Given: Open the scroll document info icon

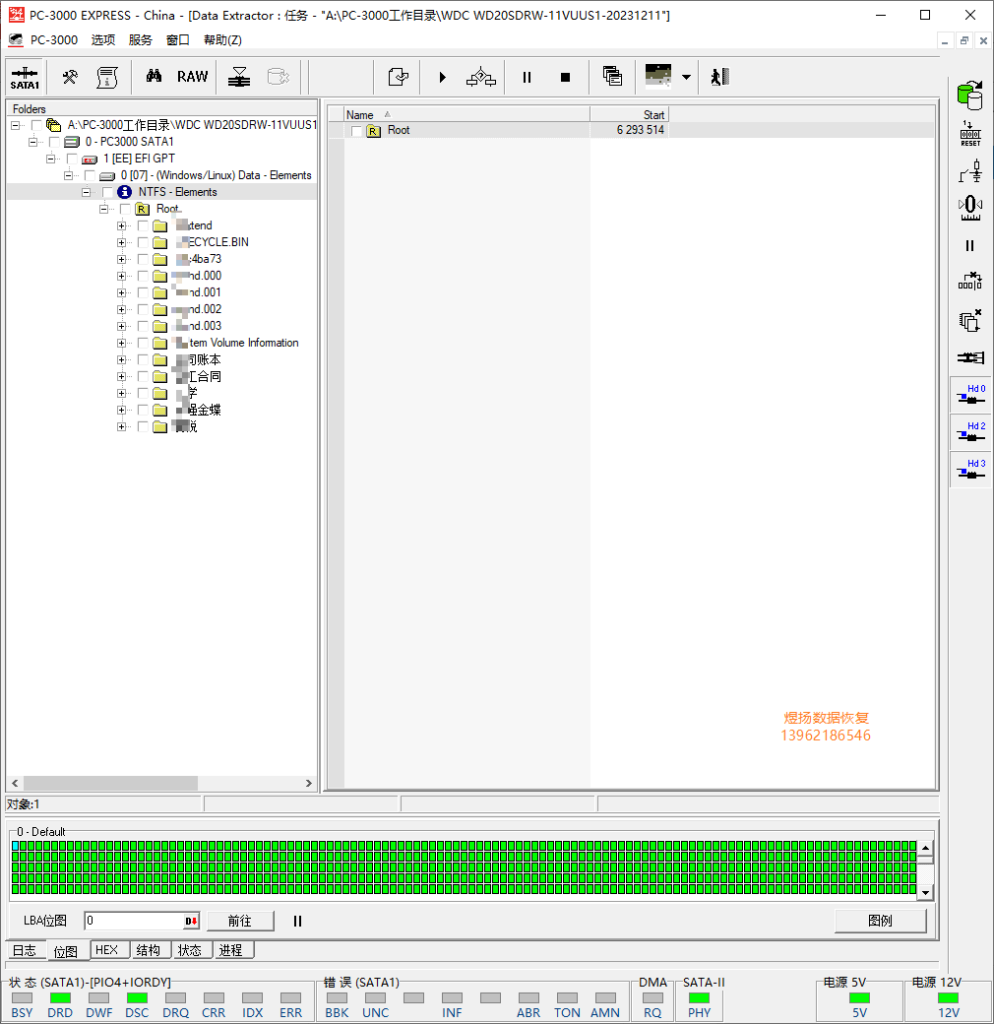Looking at the screenshot, I should coord(107,77).
